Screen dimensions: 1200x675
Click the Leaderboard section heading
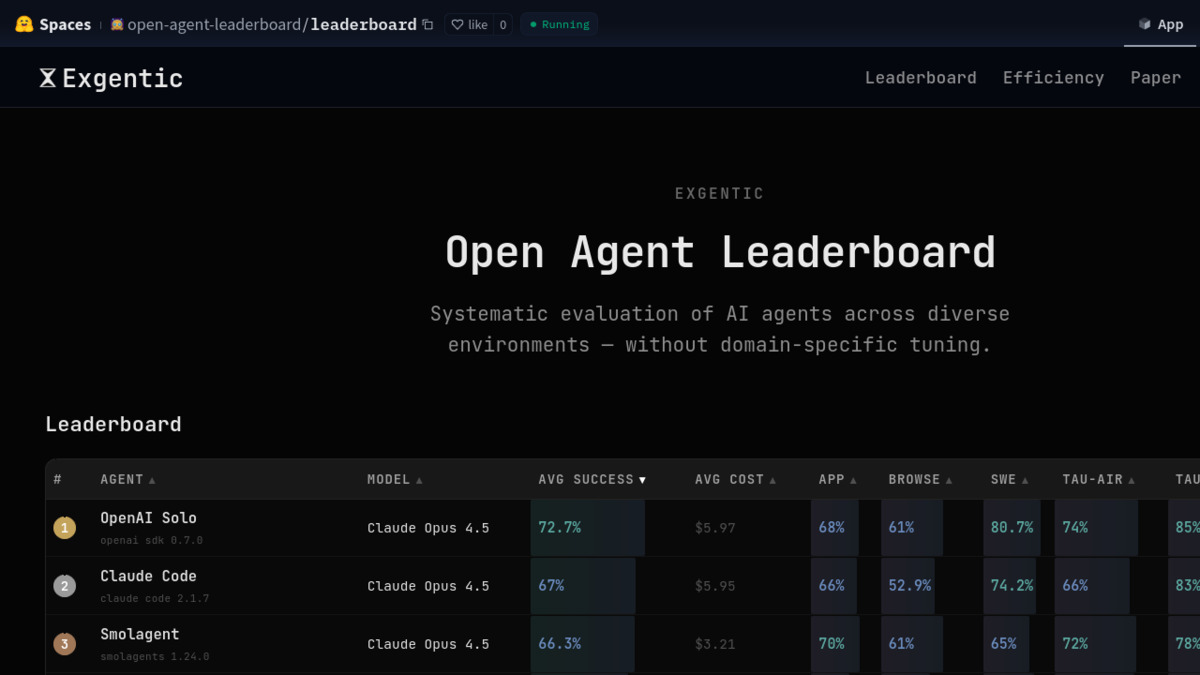tap(113, 424)
